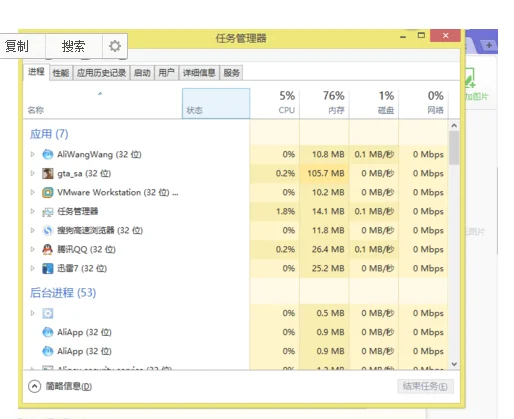The height and width of the screenshot is (419, 514).
Task: Switch to the 服务 tab
Action: [231, 73]
